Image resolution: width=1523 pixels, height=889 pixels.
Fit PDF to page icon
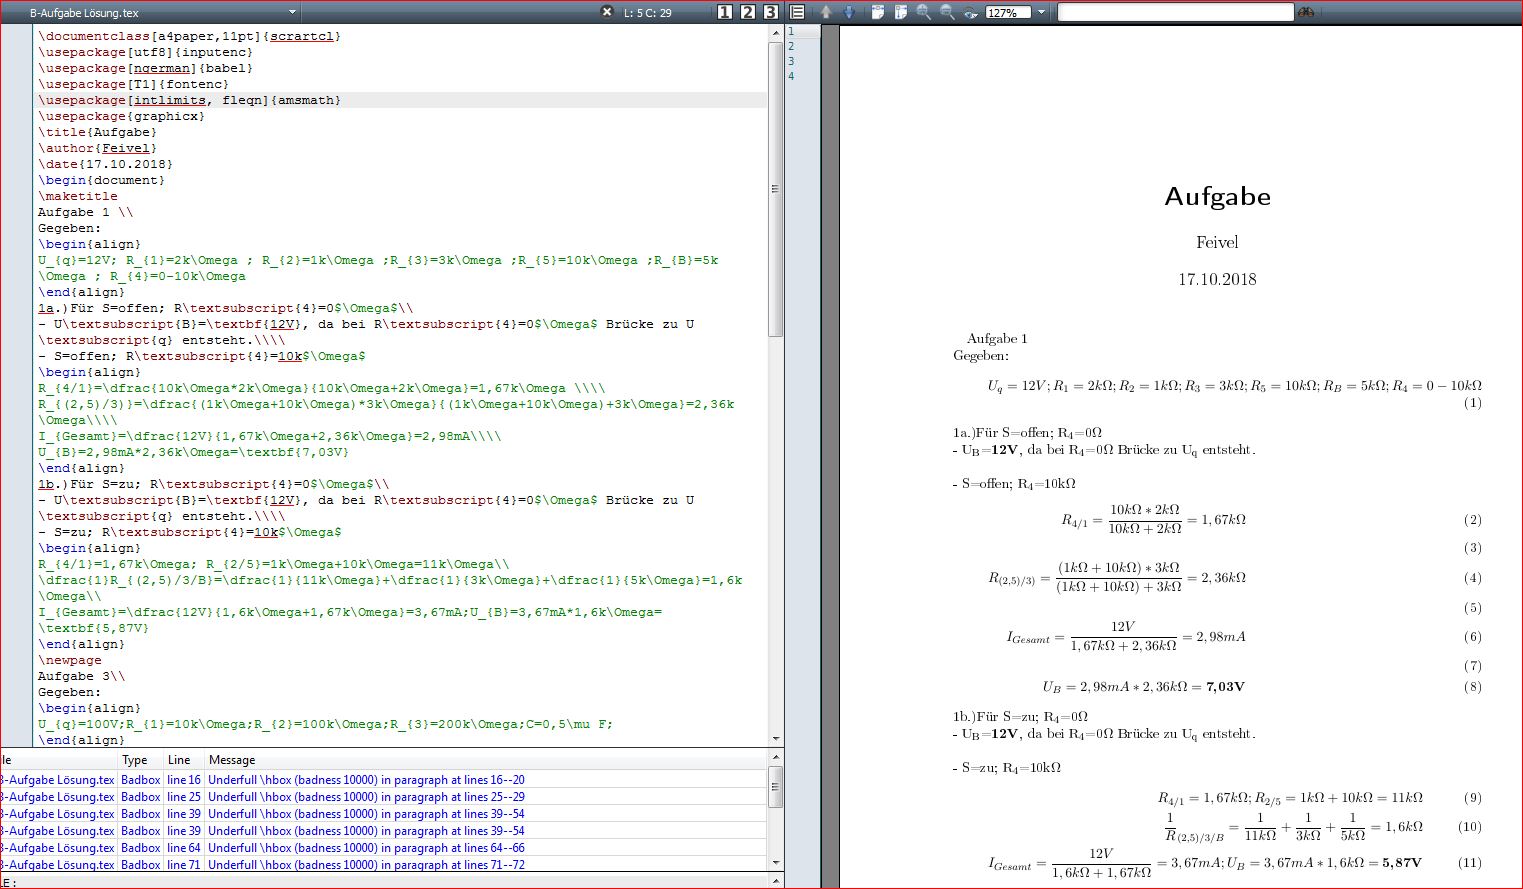901,12
